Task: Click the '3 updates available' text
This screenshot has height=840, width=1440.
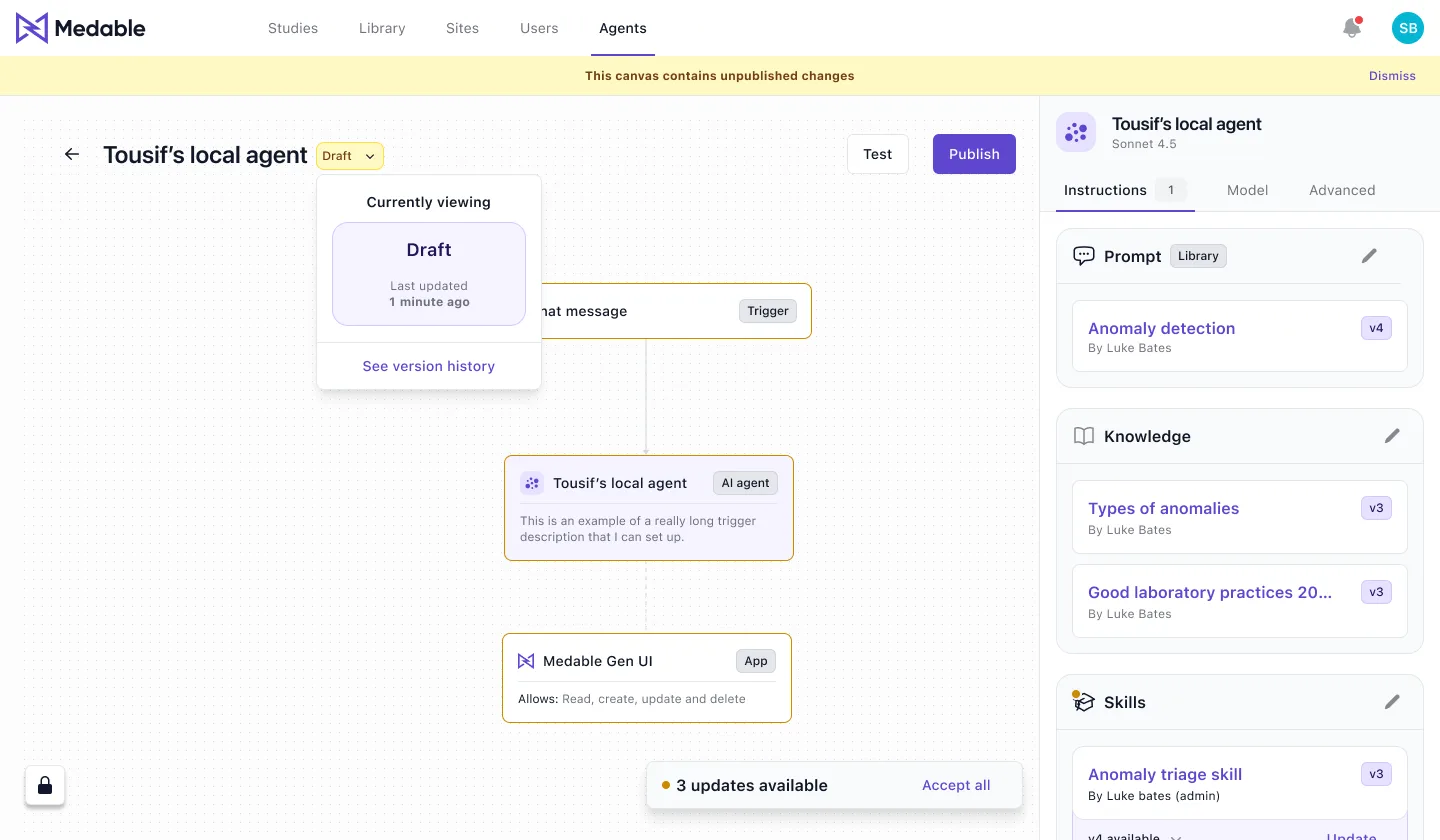Action: click(752, 785)
